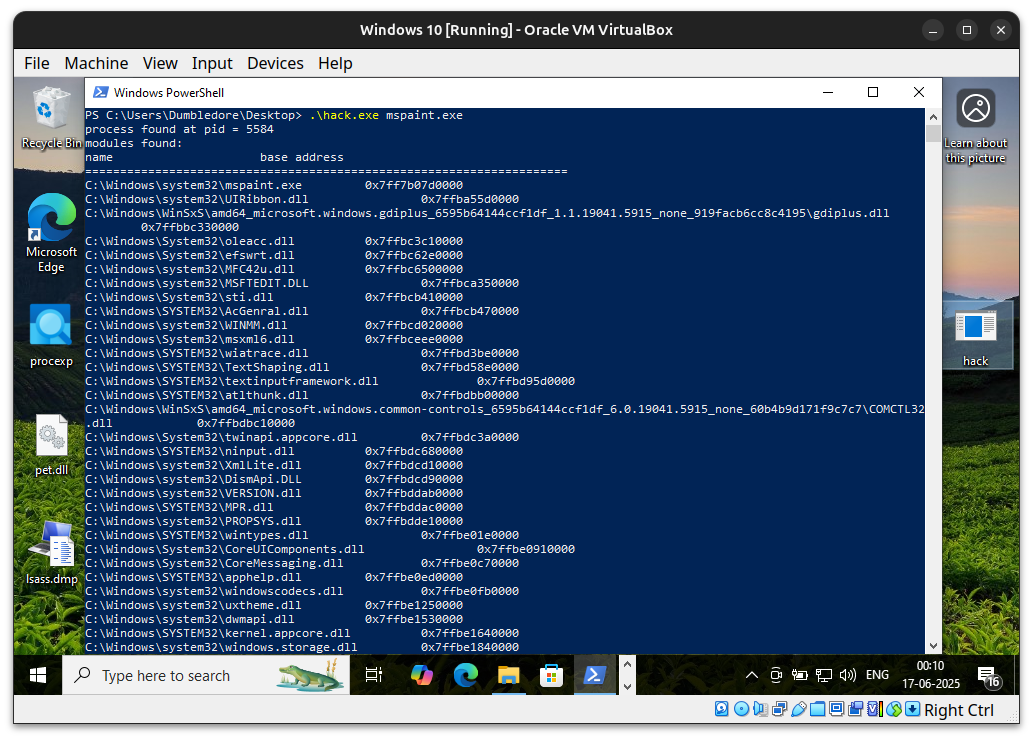Viewport: 1033px width, 740px height.
Task: Open the clock showing 00:10
Action: pos(930,675)
